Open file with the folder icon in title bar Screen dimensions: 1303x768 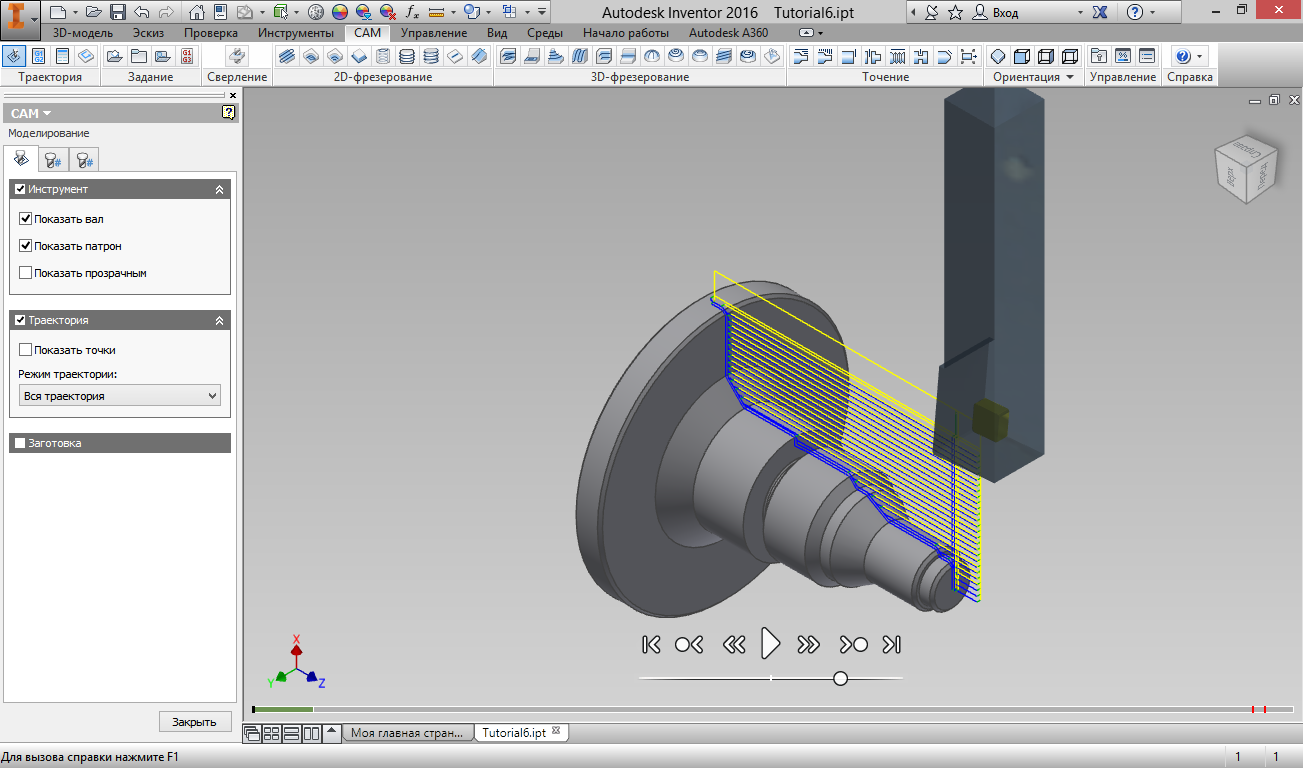[93, 13]
